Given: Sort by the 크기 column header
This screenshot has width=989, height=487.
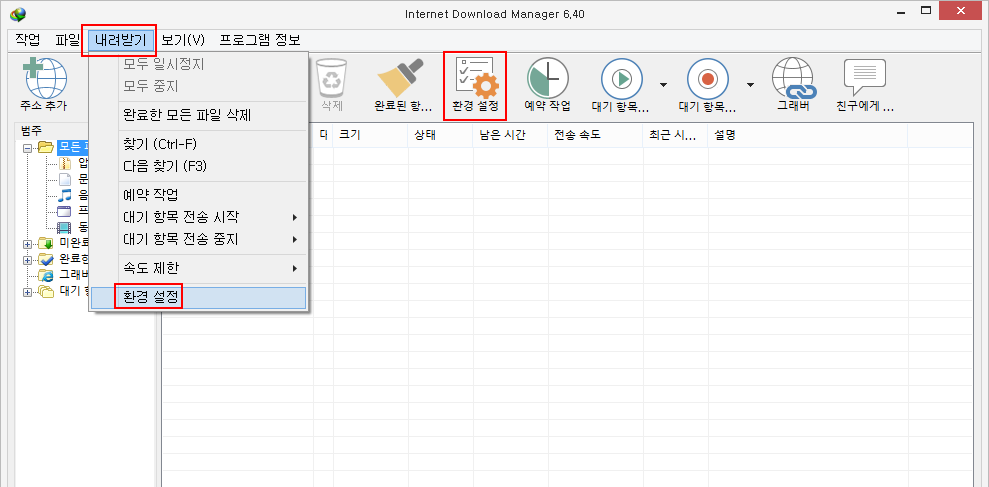Looking at the screenshot, I should [x=370, y=135].
